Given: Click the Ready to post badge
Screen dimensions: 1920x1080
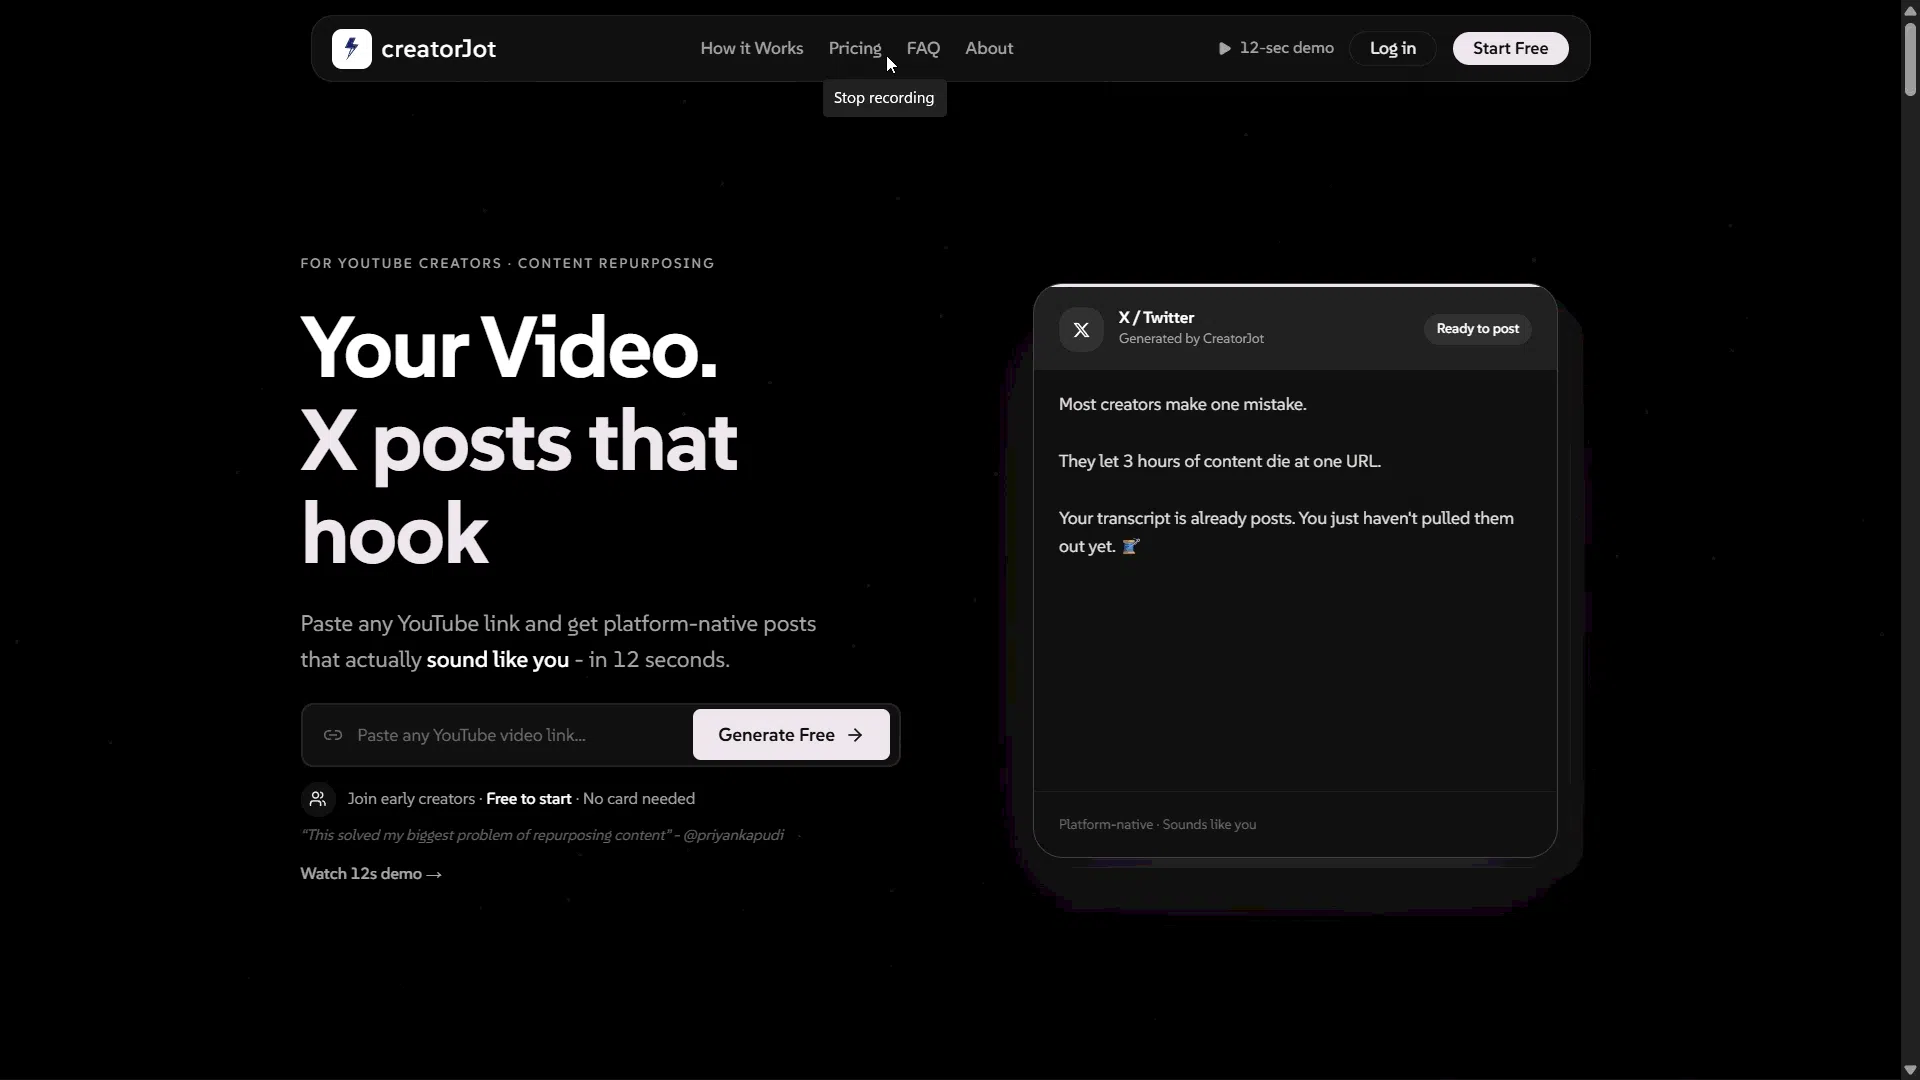Looking at the screenshot, I should click(x=1477, y=329).
